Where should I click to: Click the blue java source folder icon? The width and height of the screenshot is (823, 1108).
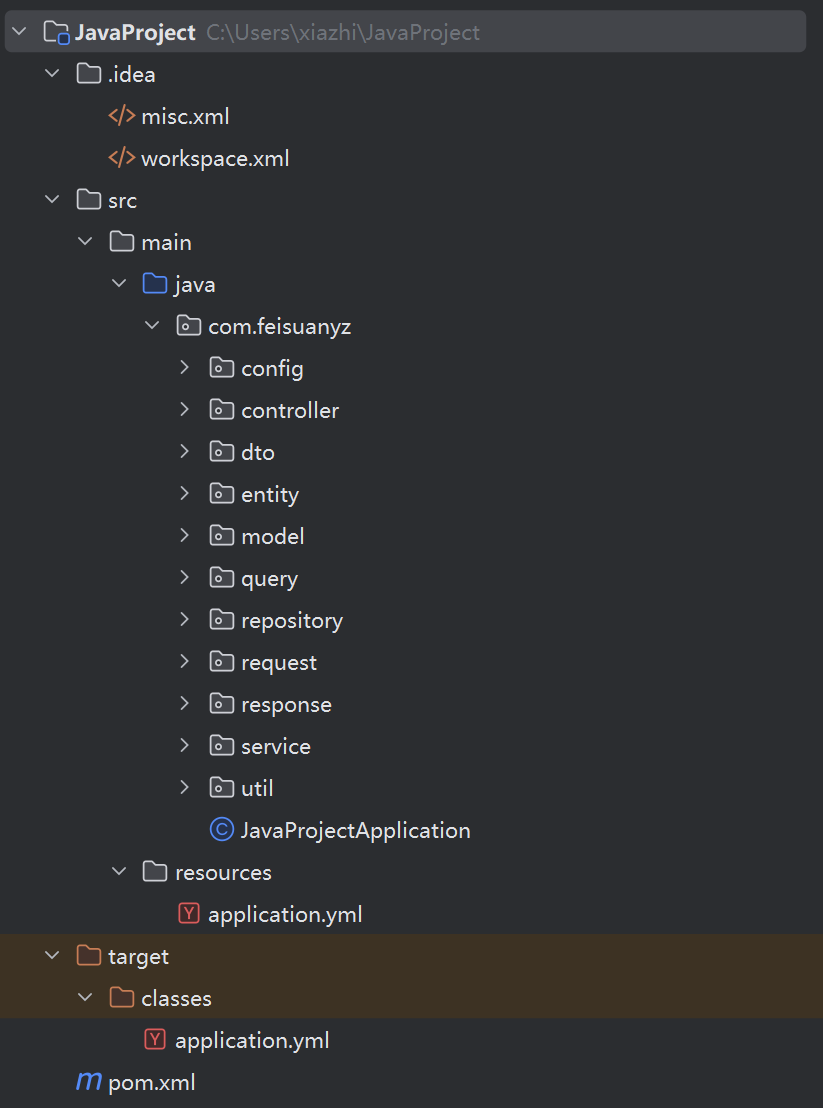(x=155, y=284)
